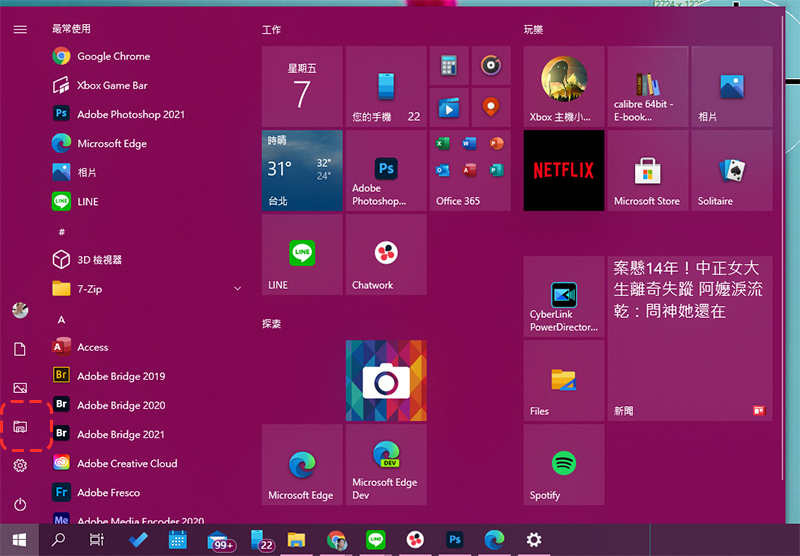The image size is (800, 556).
Task: Open the Taipei weather tile
Action: click(x=301, y=170)
